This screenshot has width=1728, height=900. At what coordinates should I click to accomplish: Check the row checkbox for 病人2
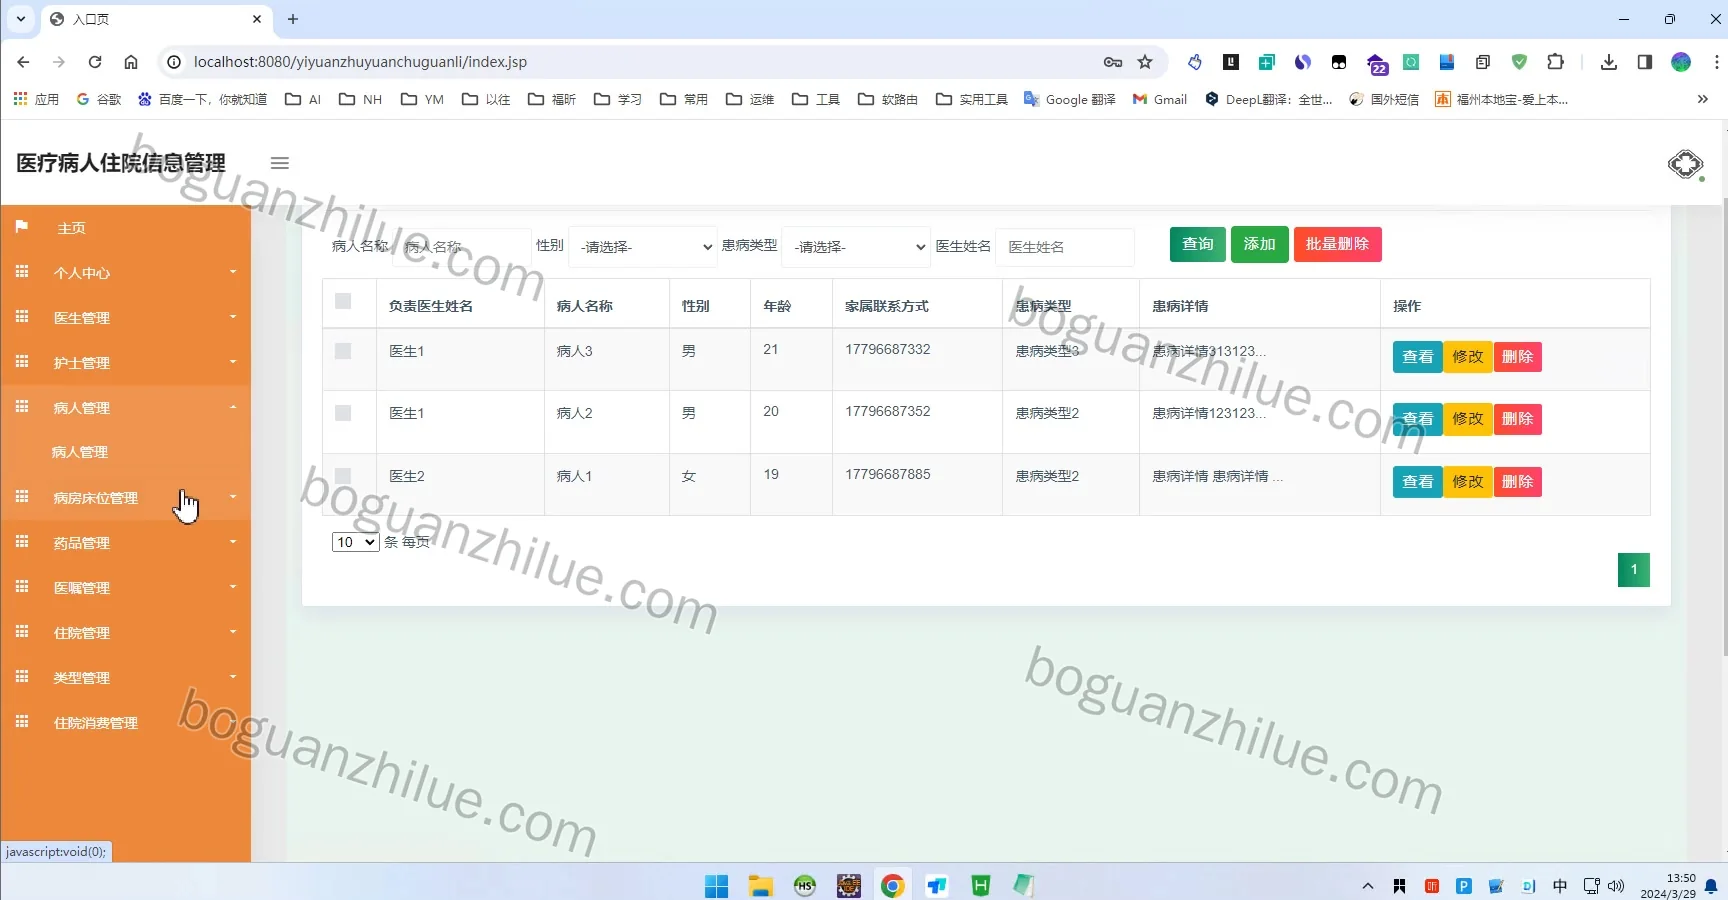343,413
